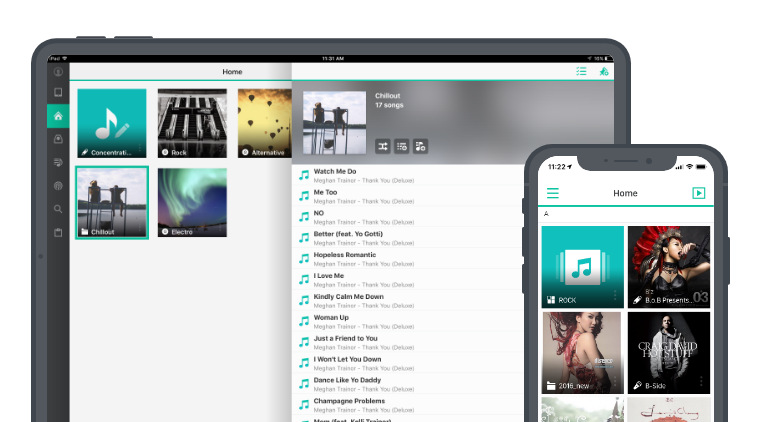Open the Chillout cover art in detail header
The width and height of the screenshot is (762, 422).
coord(334,123)
